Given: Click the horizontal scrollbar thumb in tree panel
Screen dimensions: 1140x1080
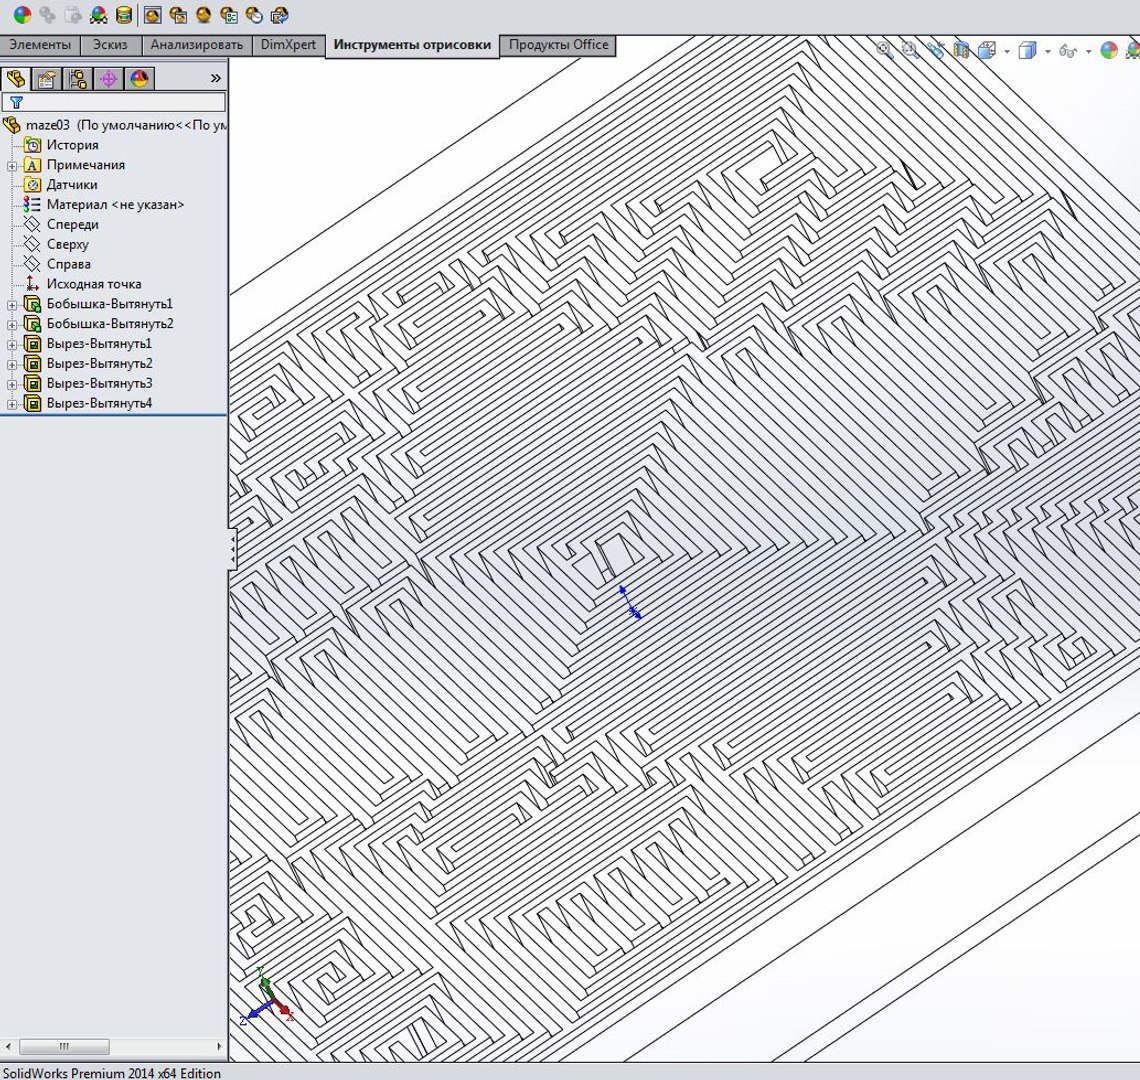Looking at the screenshot, I should [64, 1047].
